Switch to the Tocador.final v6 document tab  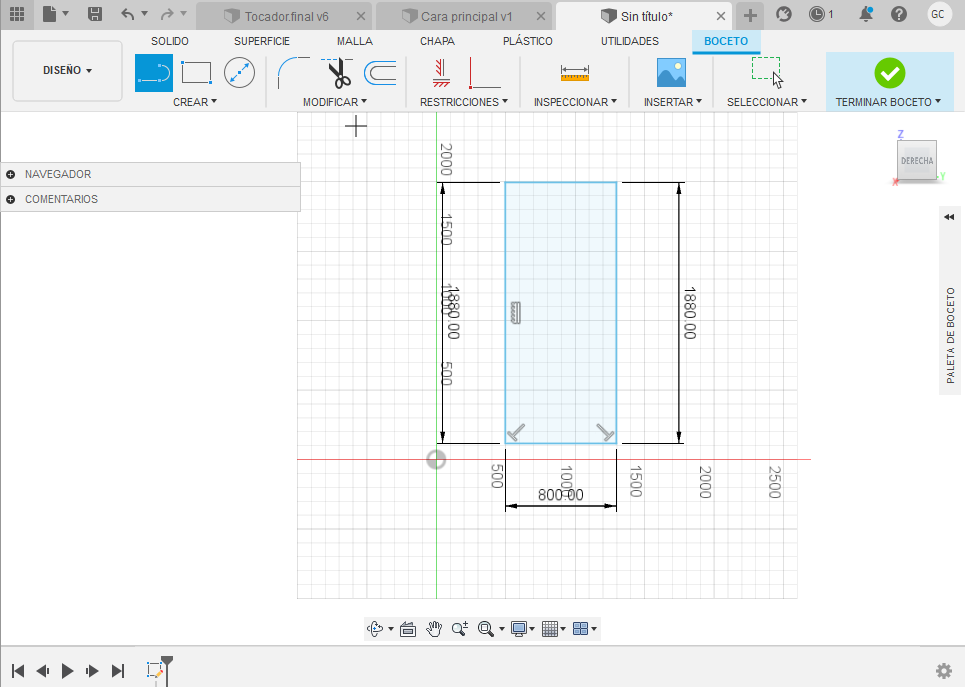[x=284, y=16]
